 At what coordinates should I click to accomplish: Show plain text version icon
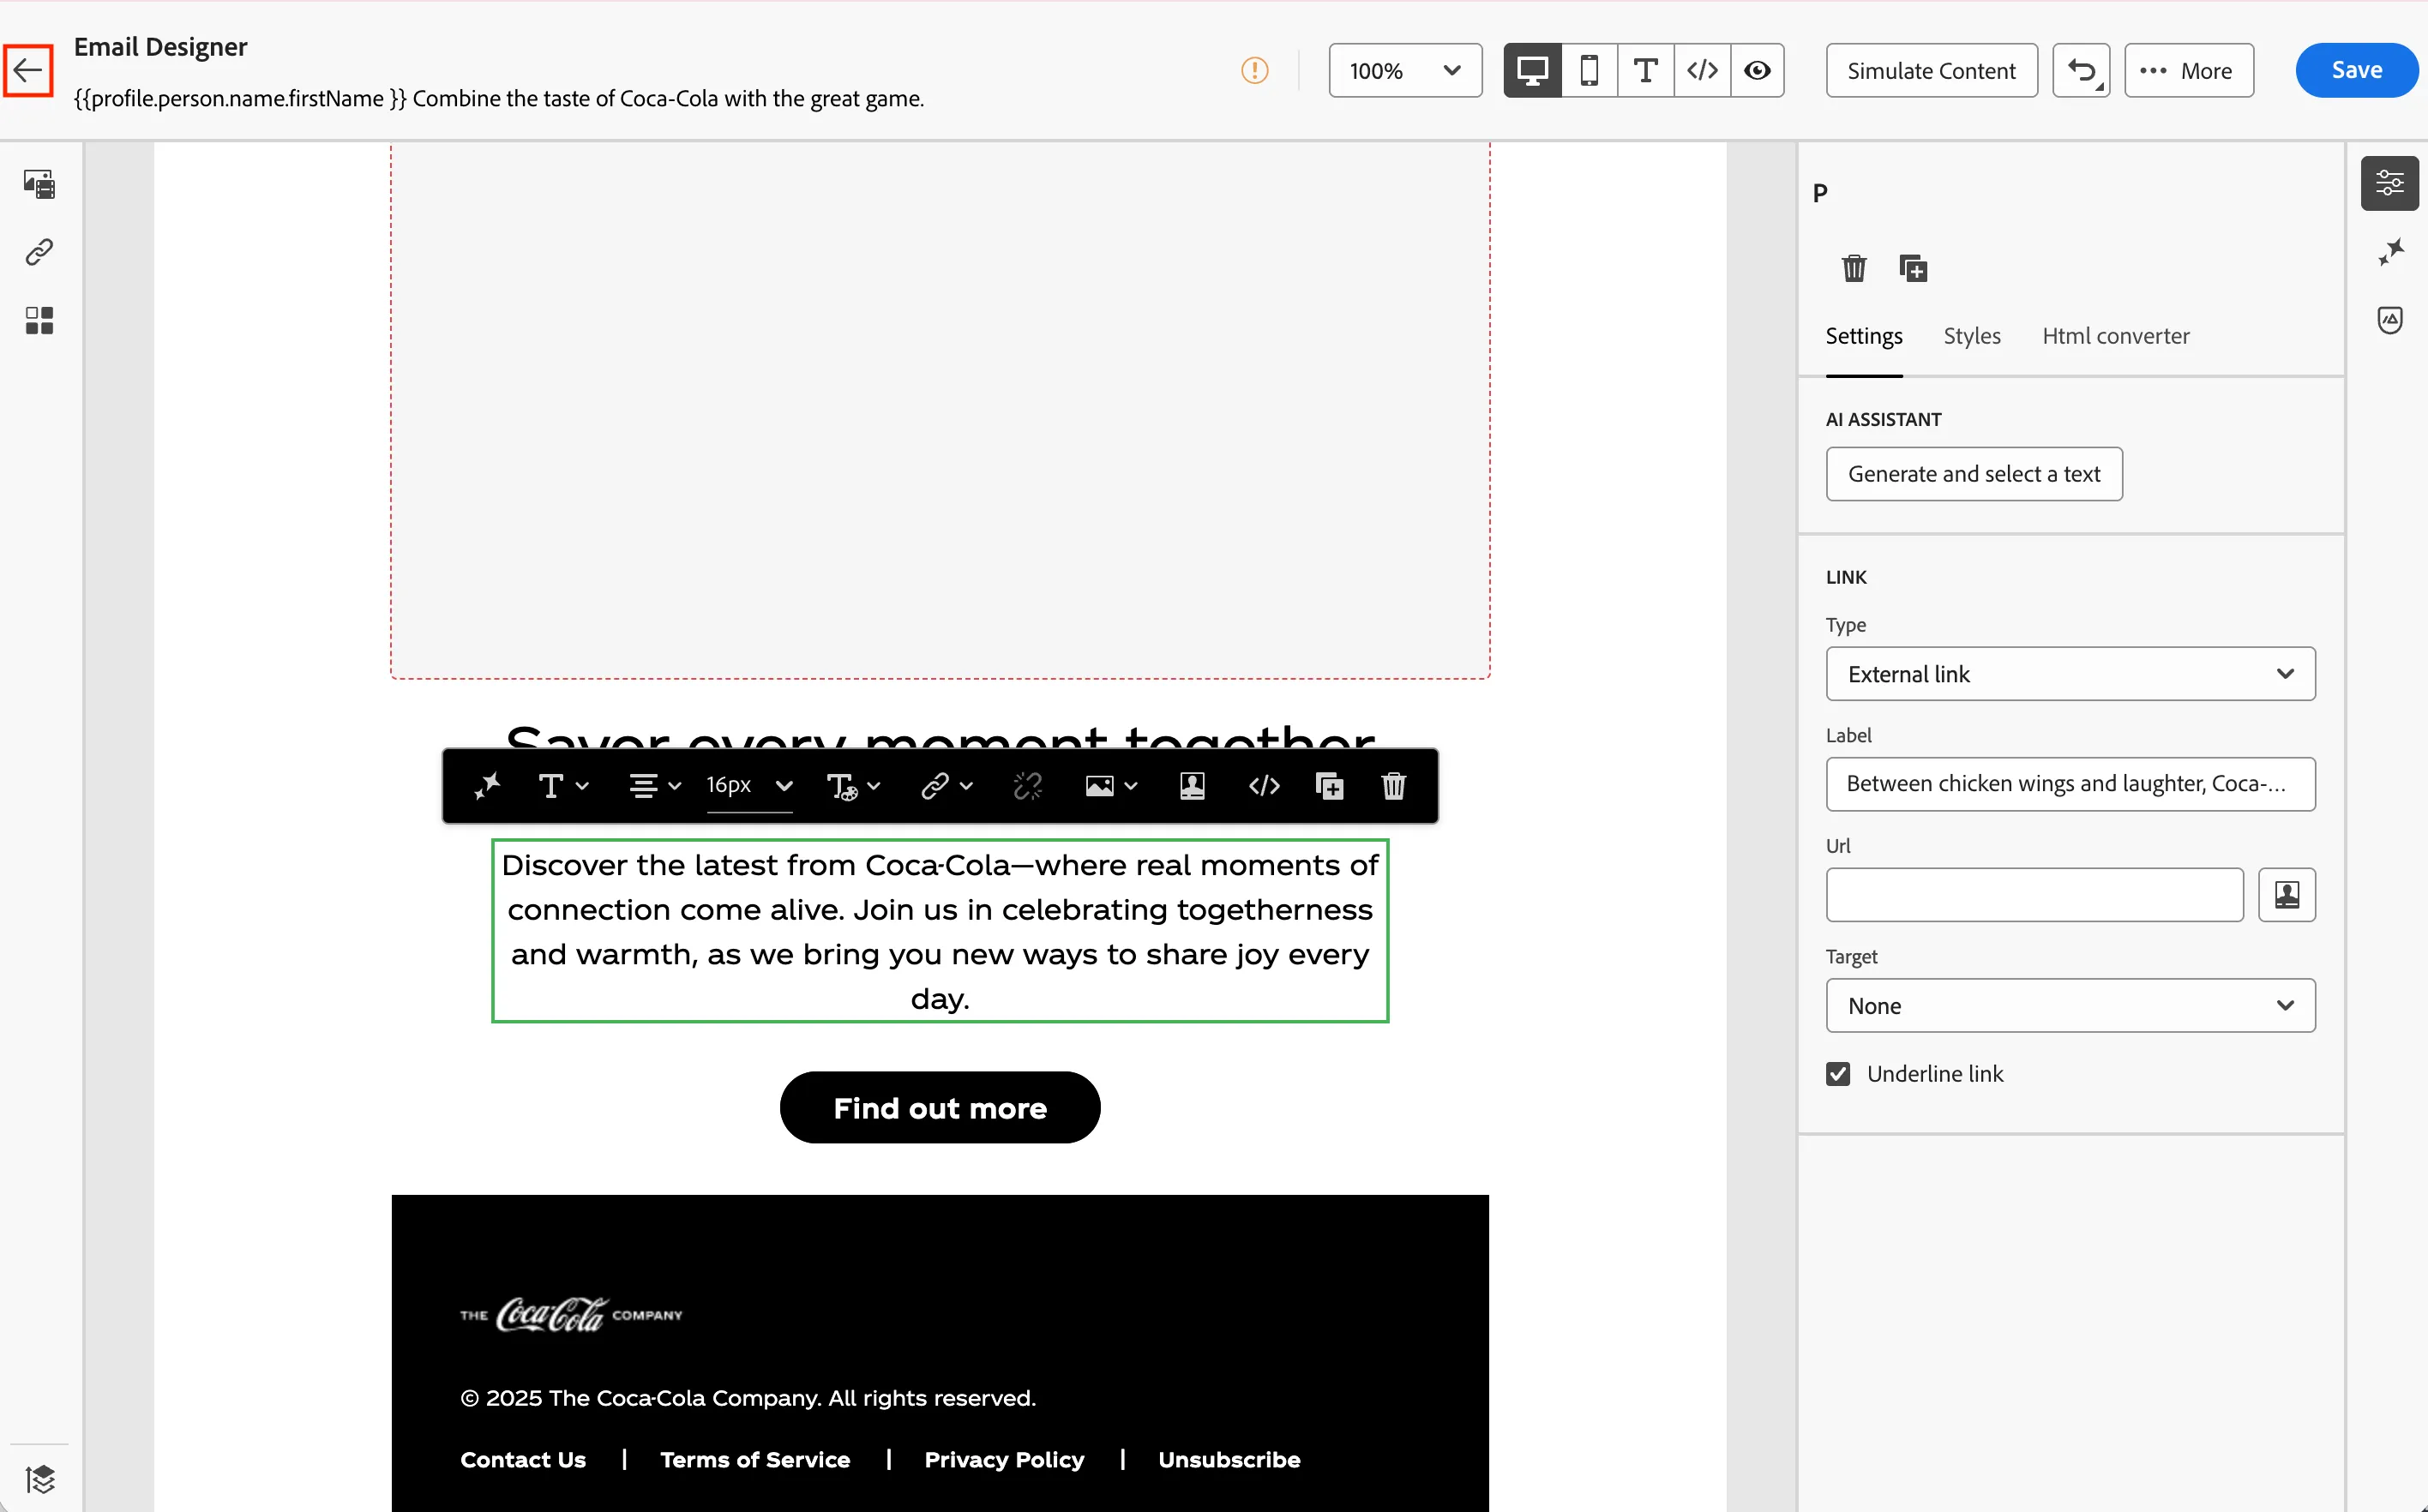tap(1645, 70)
